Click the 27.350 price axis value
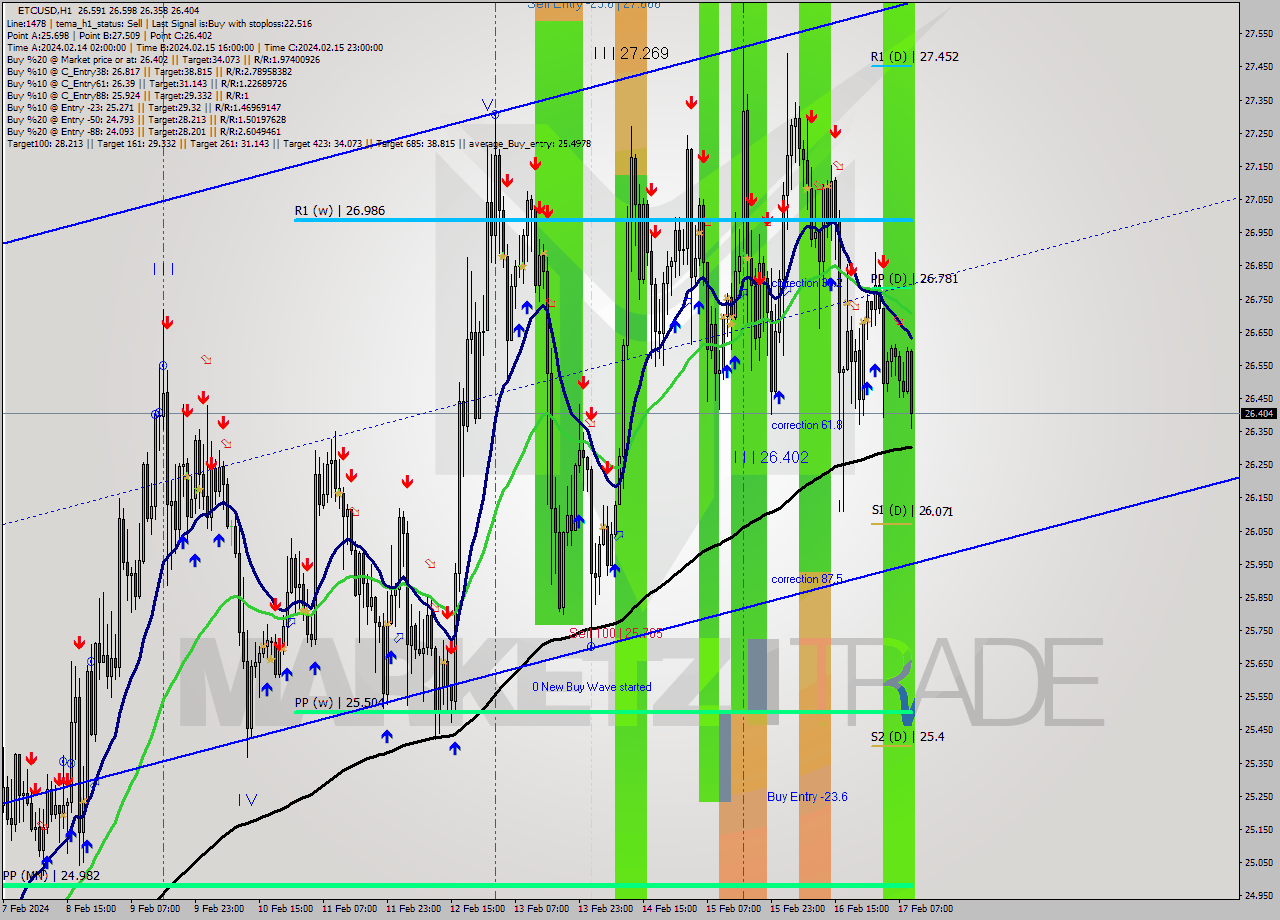This screenshot has width=1280, height=920. click(1258, 100)
